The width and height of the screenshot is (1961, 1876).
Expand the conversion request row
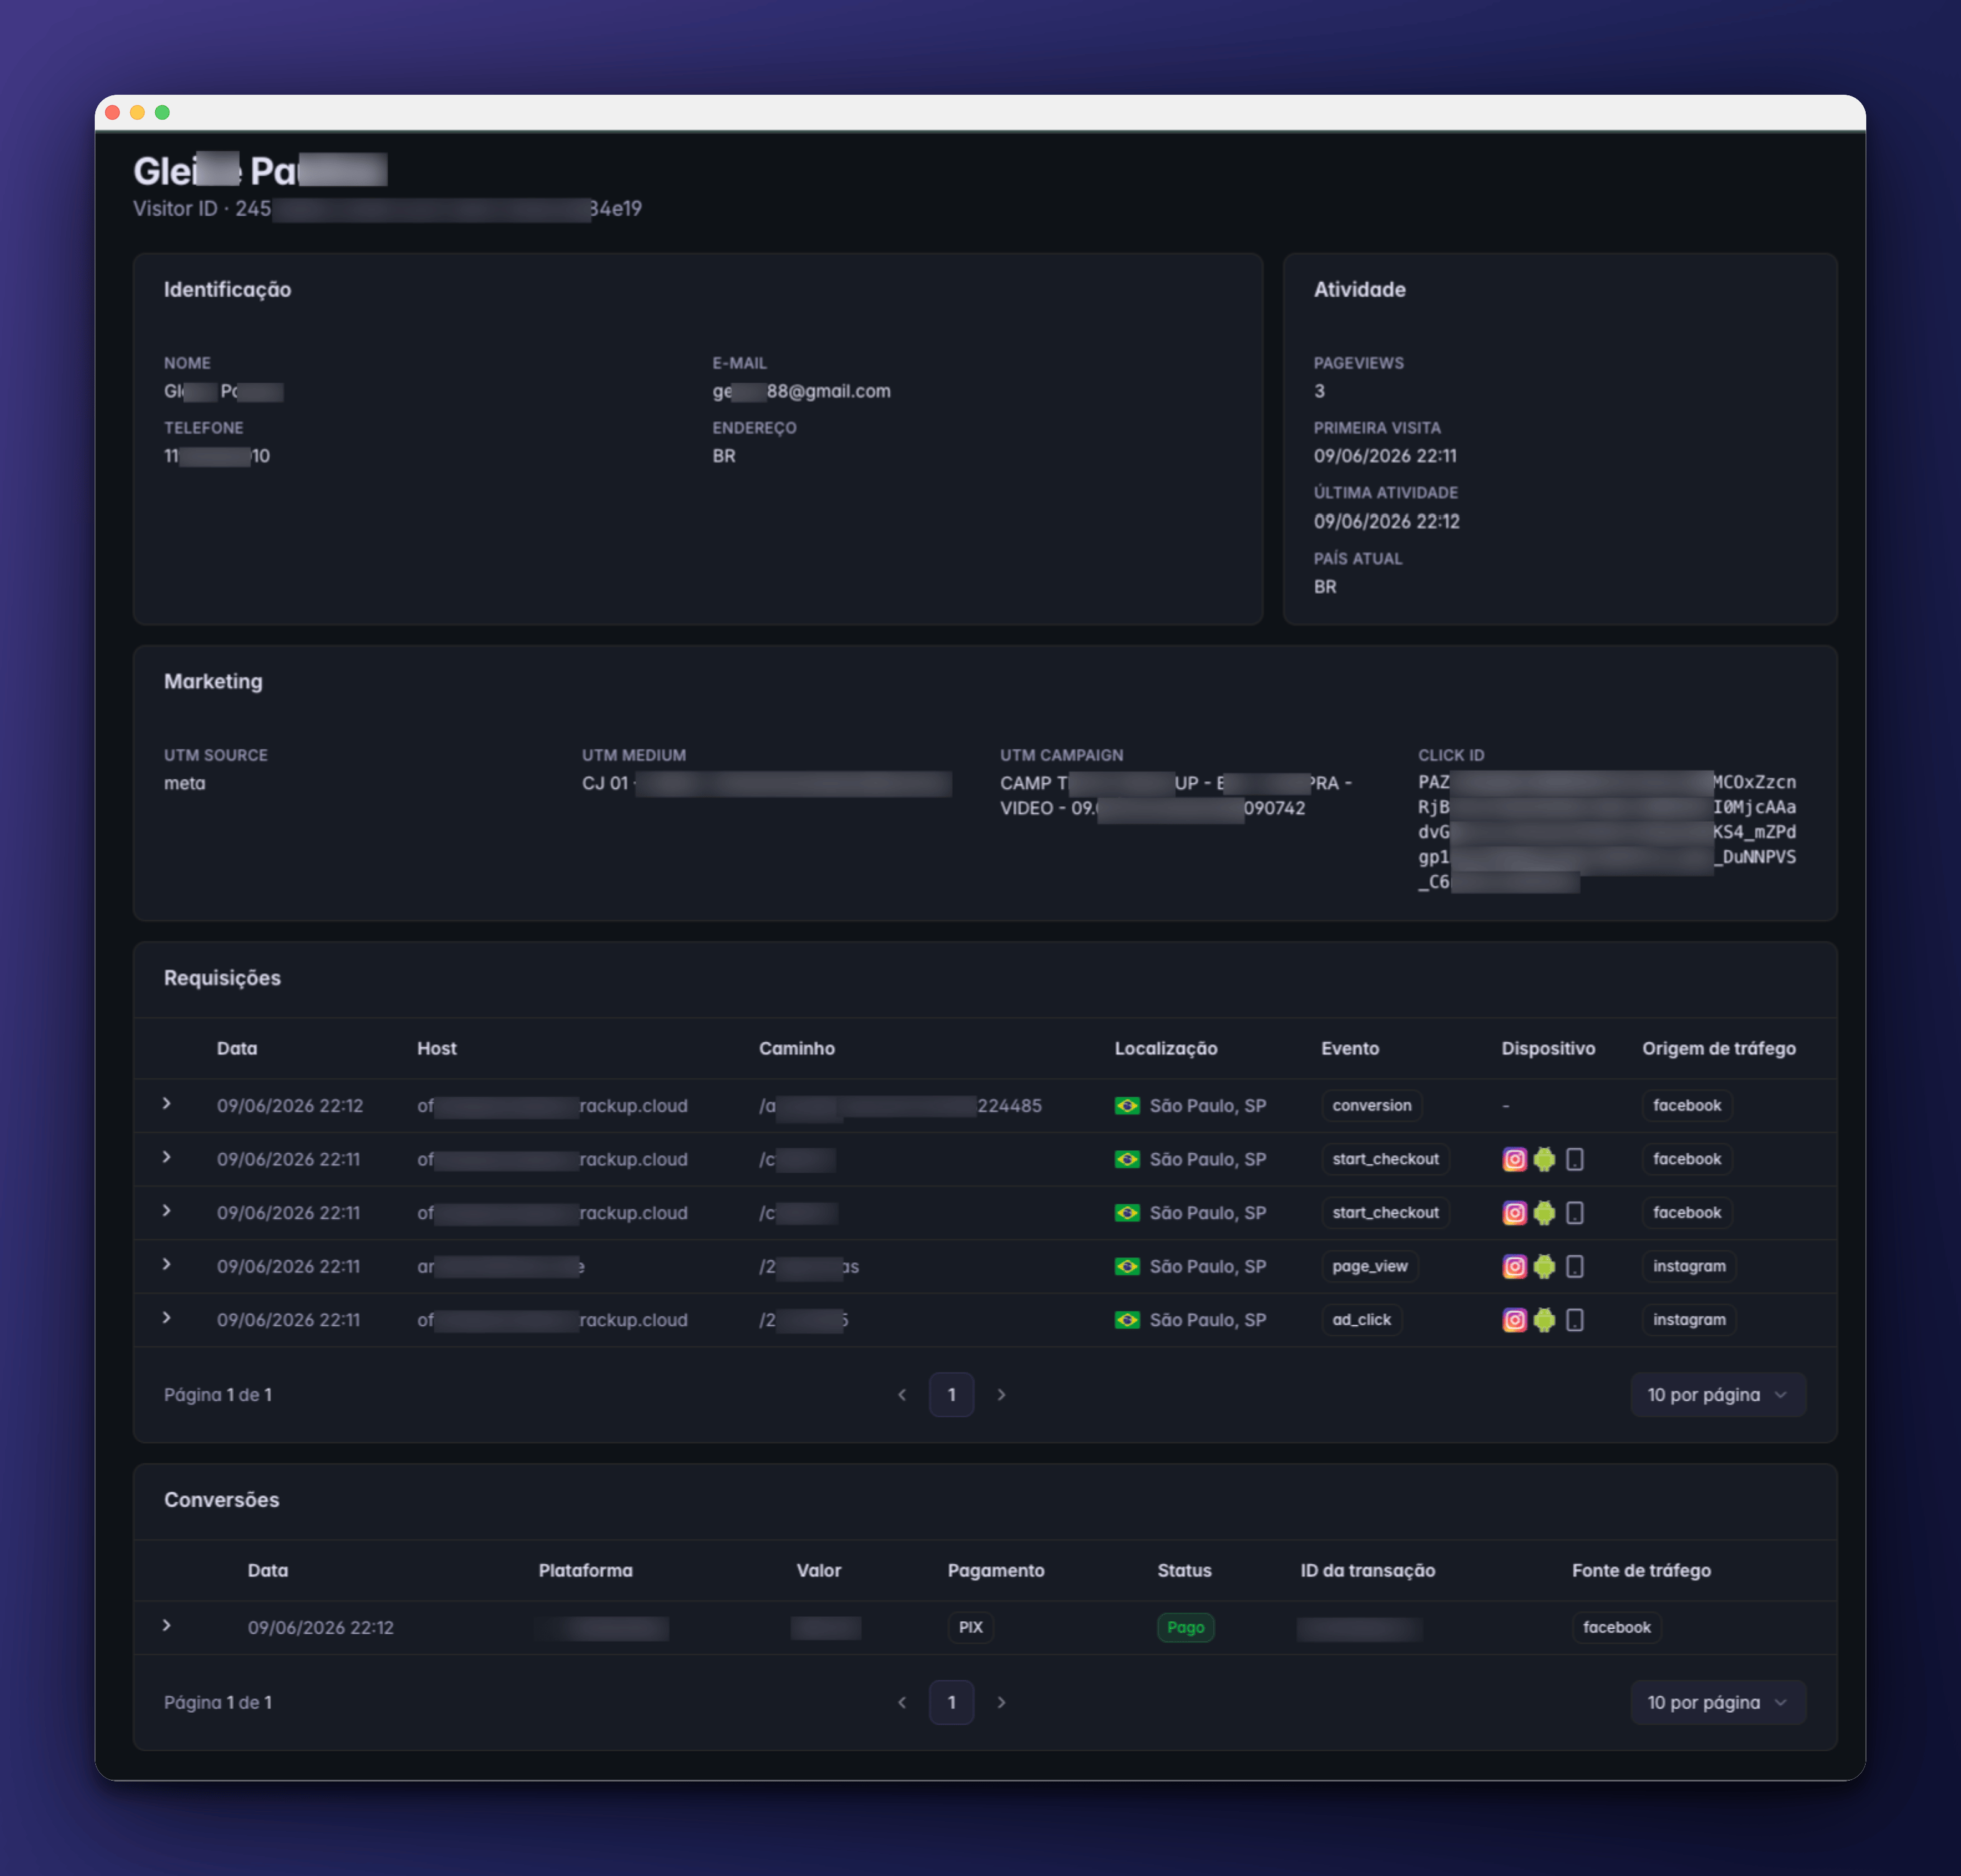tap(167, 1103)
